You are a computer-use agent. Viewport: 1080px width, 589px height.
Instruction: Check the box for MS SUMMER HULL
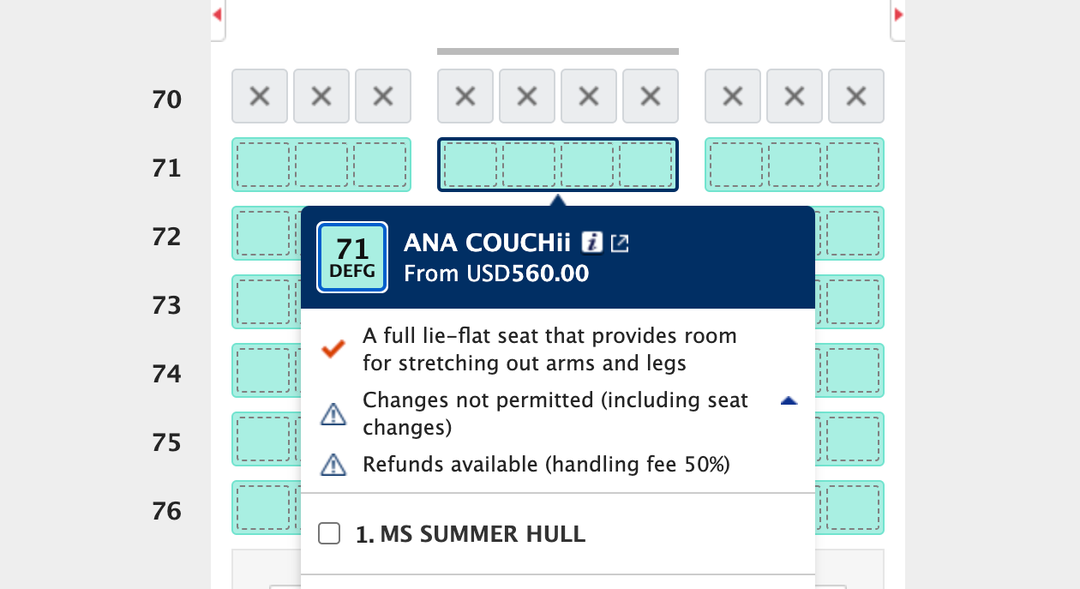tap(329, 533)
